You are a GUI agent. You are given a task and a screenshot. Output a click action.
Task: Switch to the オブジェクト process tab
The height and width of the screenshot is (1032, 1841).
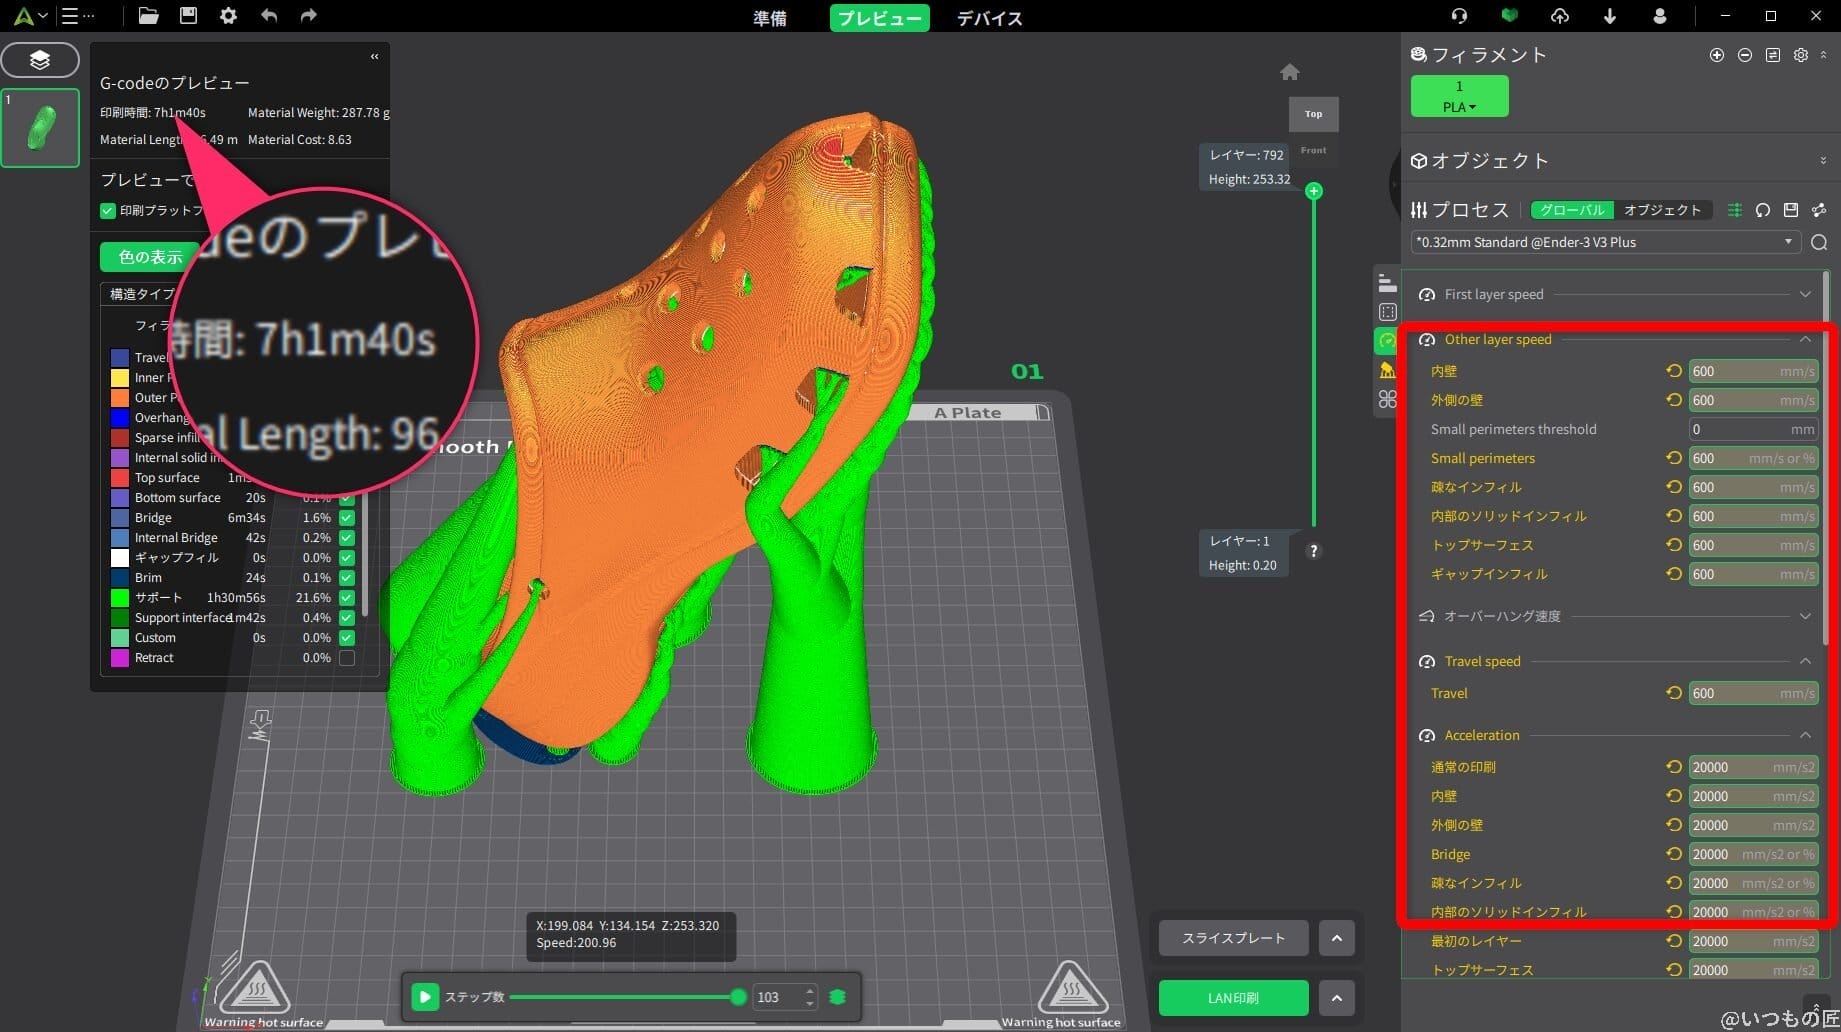click(x=1663, y=210)
